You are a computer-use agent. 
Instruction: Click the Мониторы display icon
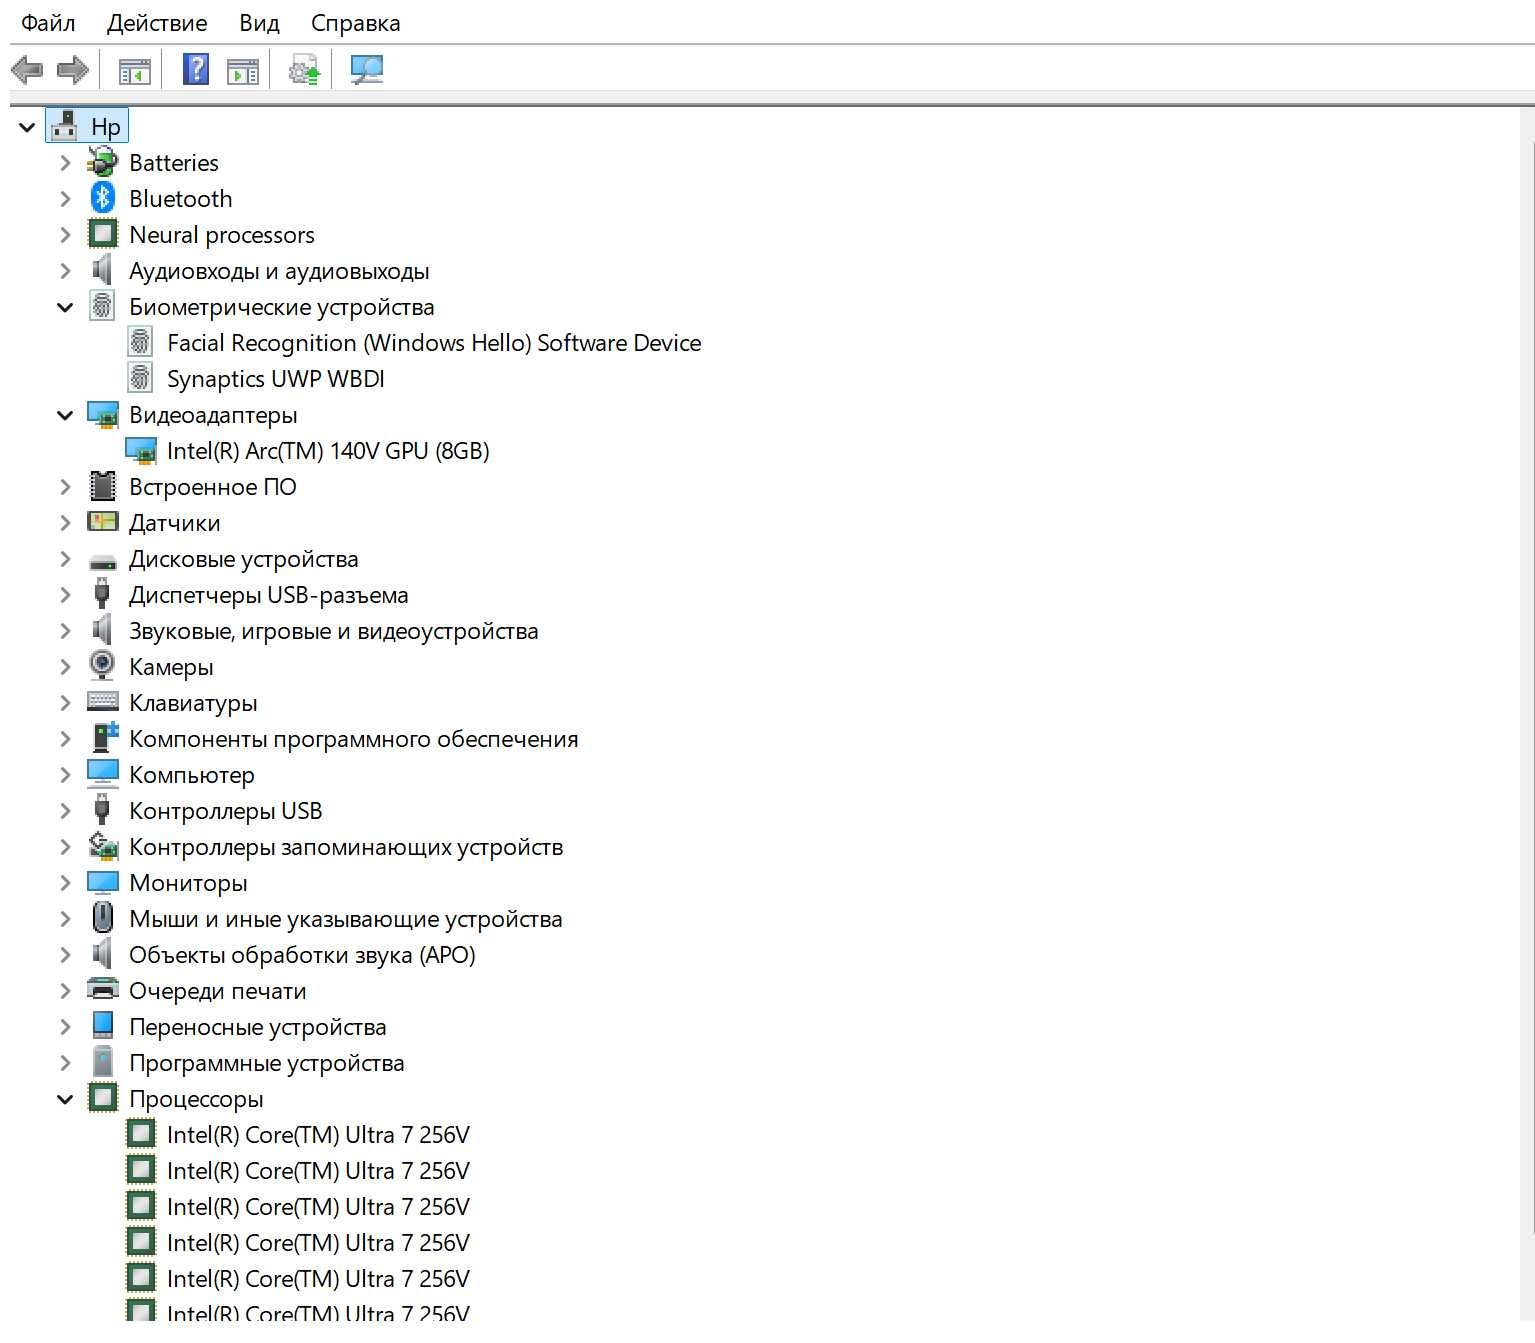click(x=102, y=882)
